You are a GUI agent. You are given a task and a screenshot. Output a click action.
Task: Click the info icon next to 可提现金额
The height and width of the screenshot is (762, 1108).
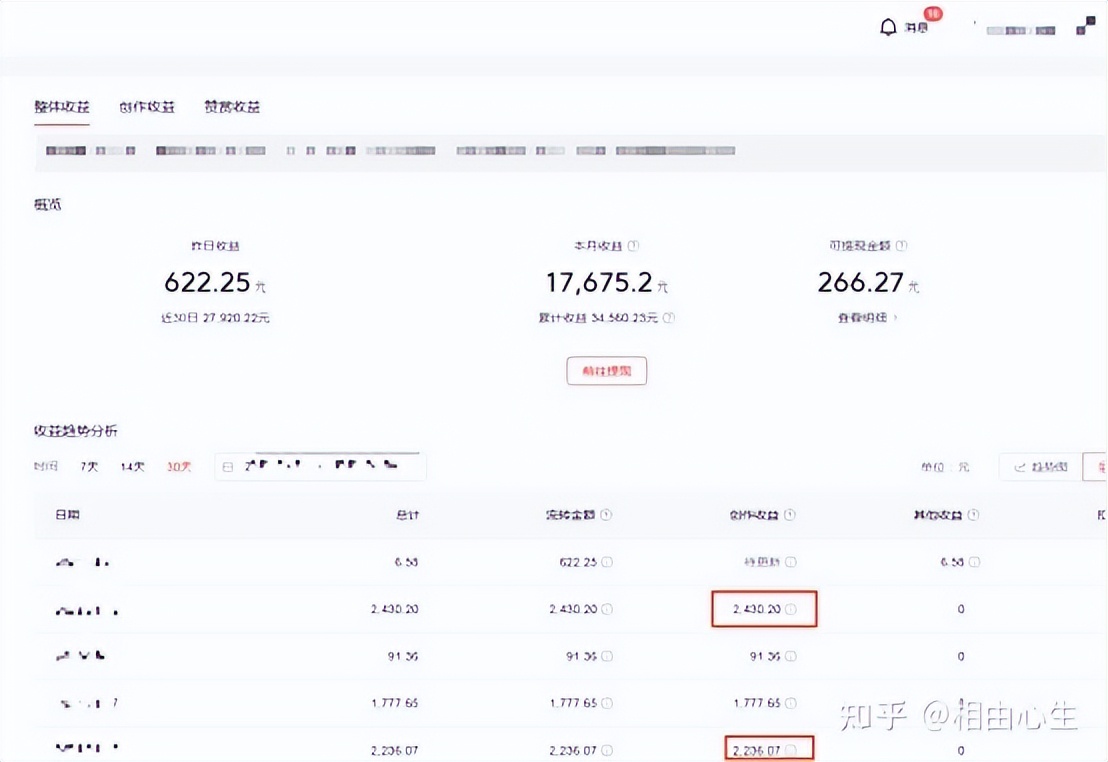[901, 245]
